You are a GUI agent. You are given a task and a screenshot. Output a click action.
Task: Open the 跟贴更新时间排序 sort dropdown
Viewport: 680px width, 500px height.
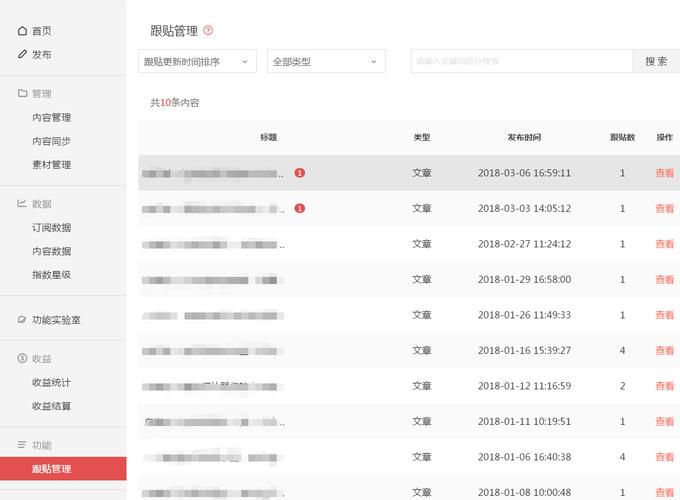197,61
